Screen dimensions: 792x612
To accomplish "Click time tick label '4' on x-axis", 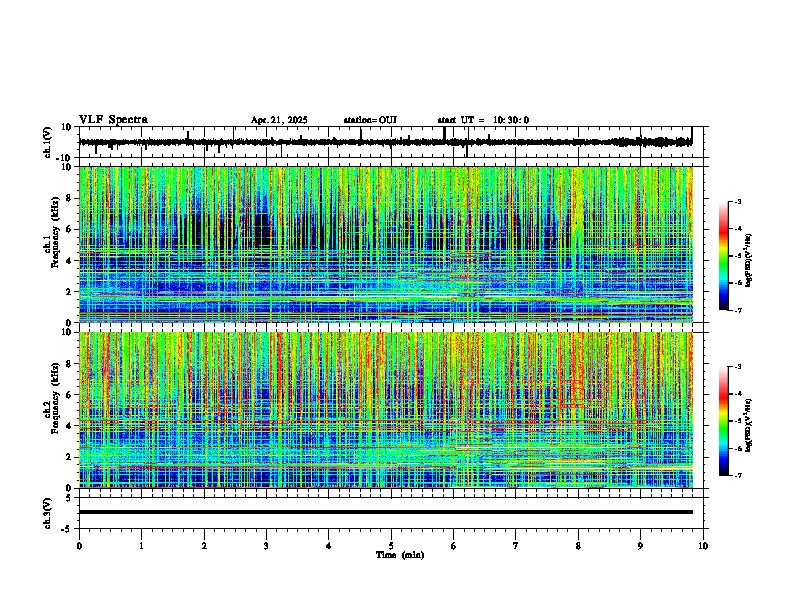I will point(329,546).
